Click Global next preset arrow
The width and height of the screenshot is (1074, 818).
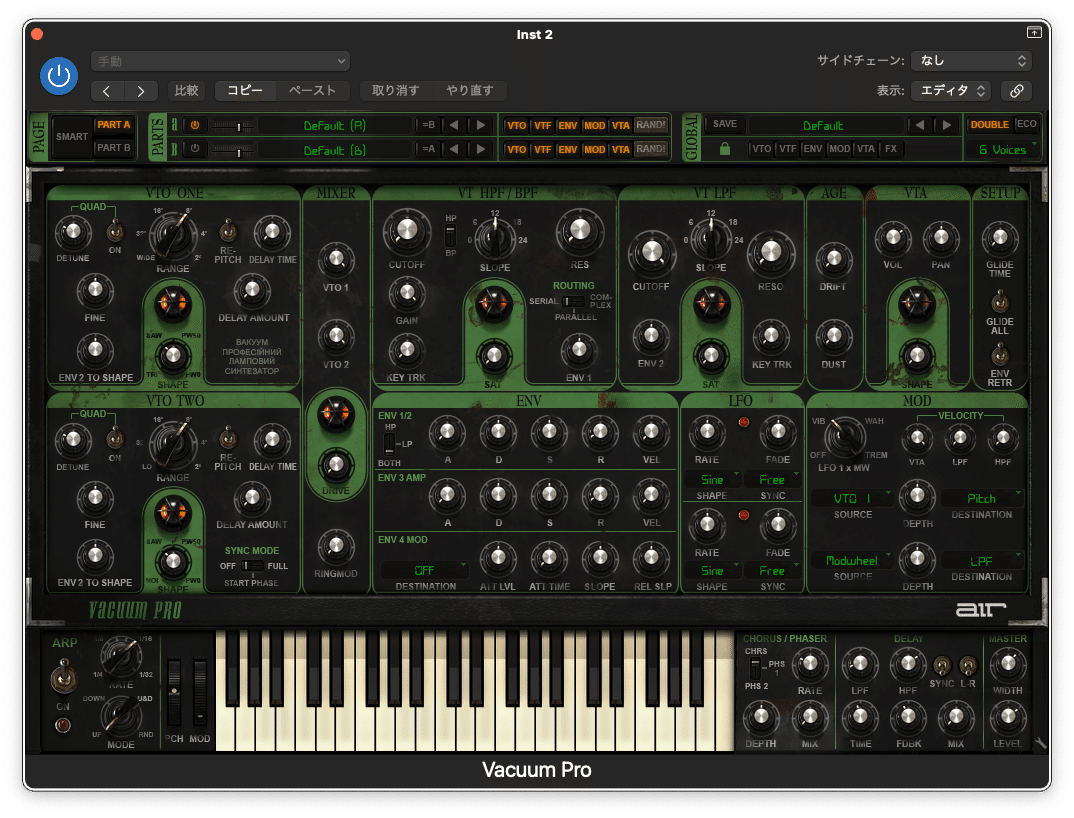[x=947, y=125]
